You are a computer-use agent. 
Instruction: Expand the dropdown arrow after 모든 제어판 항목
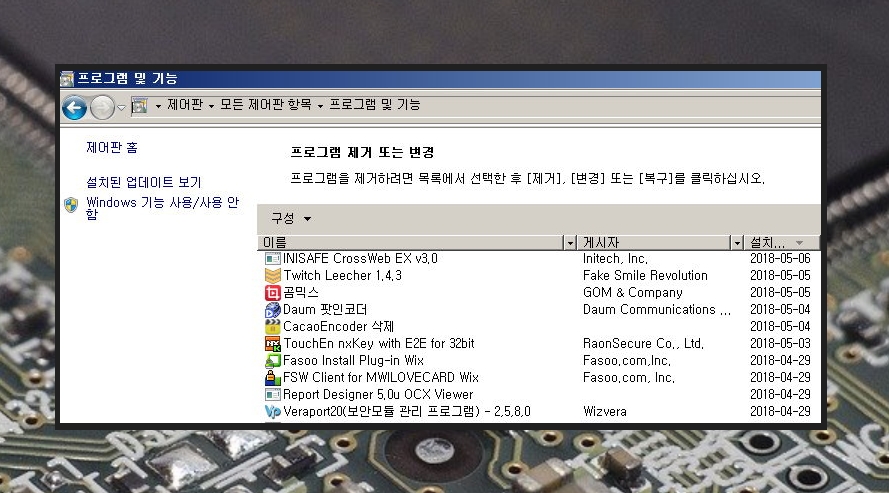(x=320, y=106)
